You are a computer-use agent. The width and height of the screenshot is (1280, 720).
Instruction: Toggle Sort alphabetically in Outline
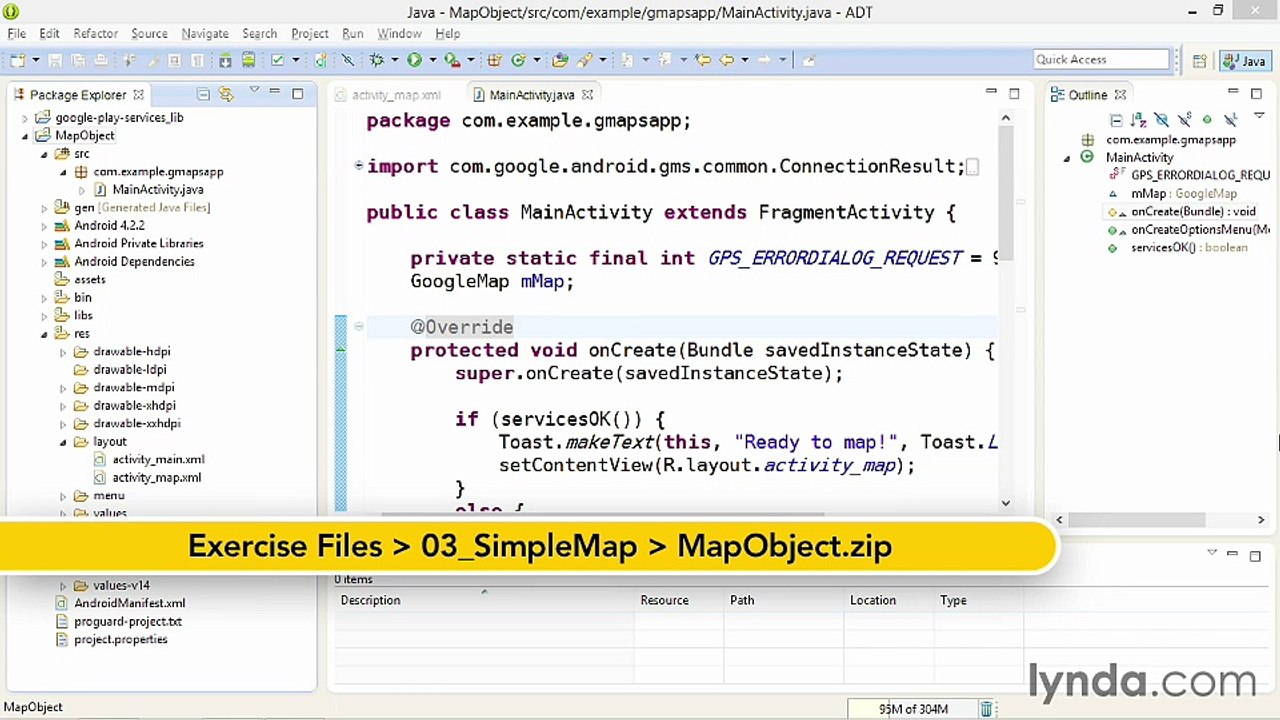tap(1138, 120)
